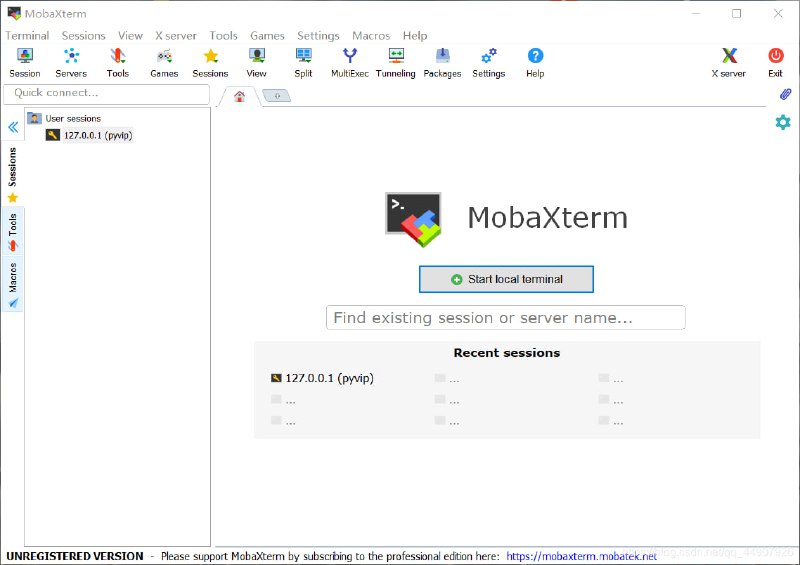This screenshot has width=800, height=565.
Task: Click the Quick connect input field
Action: pyautogui.click(x=106, y=93)
